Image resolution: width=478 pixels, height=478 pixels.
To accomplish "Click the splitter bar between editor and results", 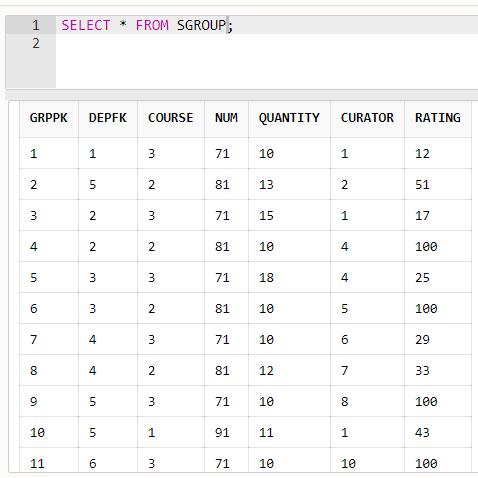I will click(x=242, y=95).
